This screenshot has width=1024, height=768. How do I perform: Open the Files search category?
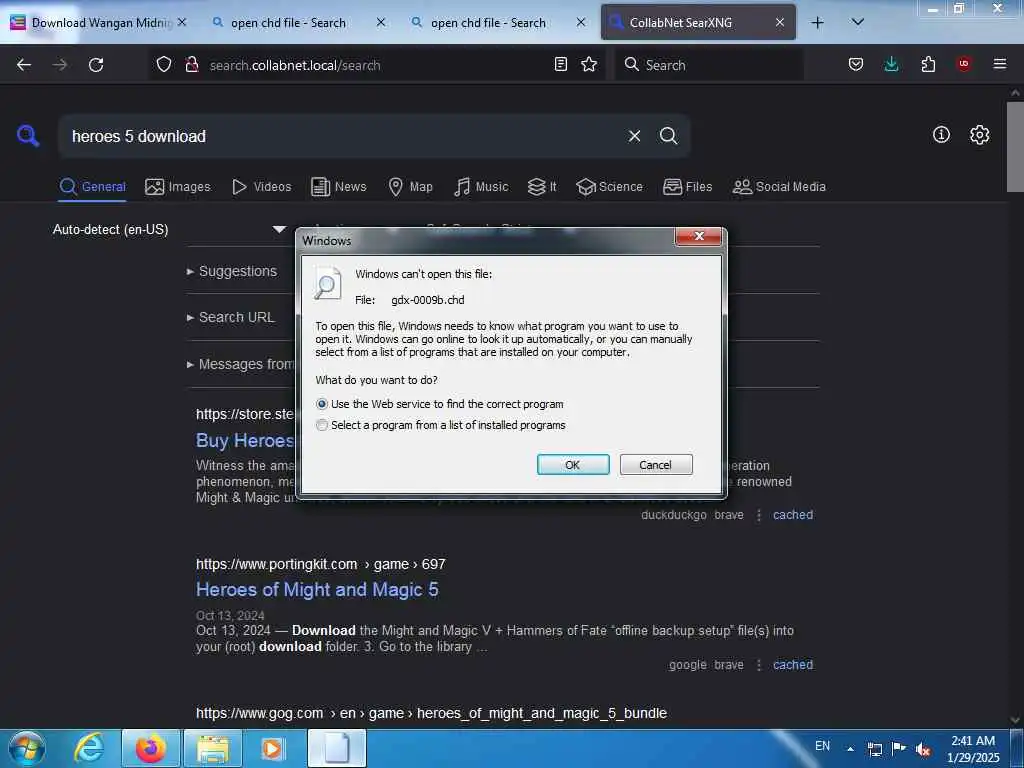tap(688, 187)
